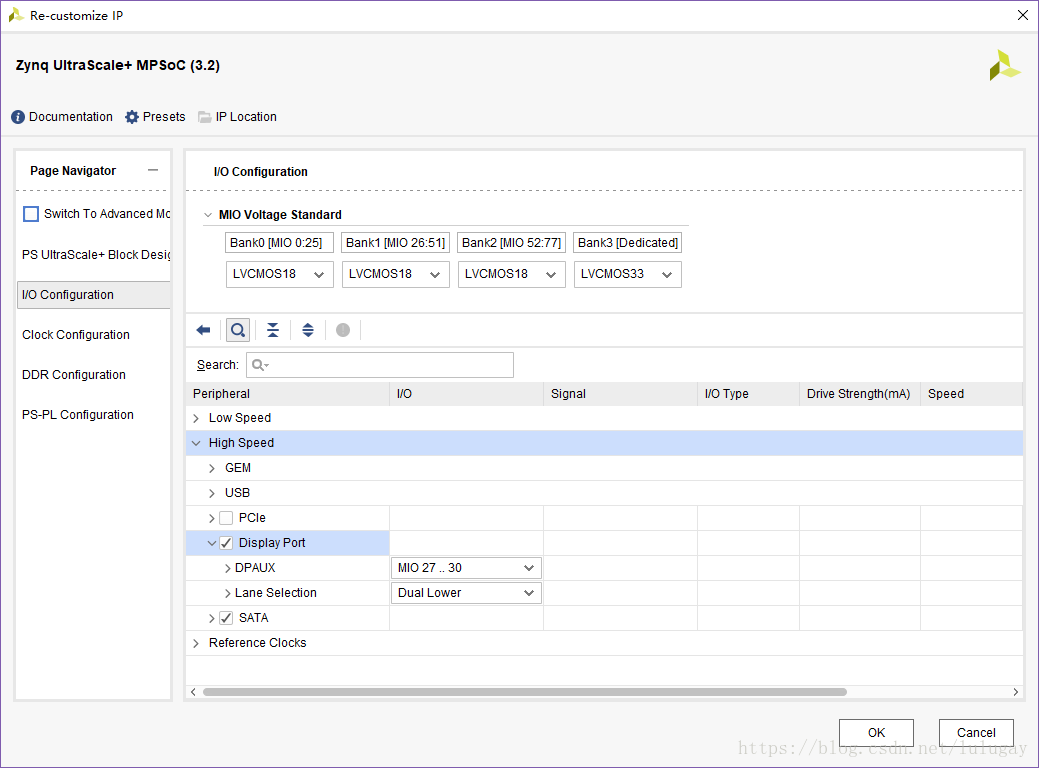
Task: Expand the Low Speed peripheral group
Action: coord(196,418)
